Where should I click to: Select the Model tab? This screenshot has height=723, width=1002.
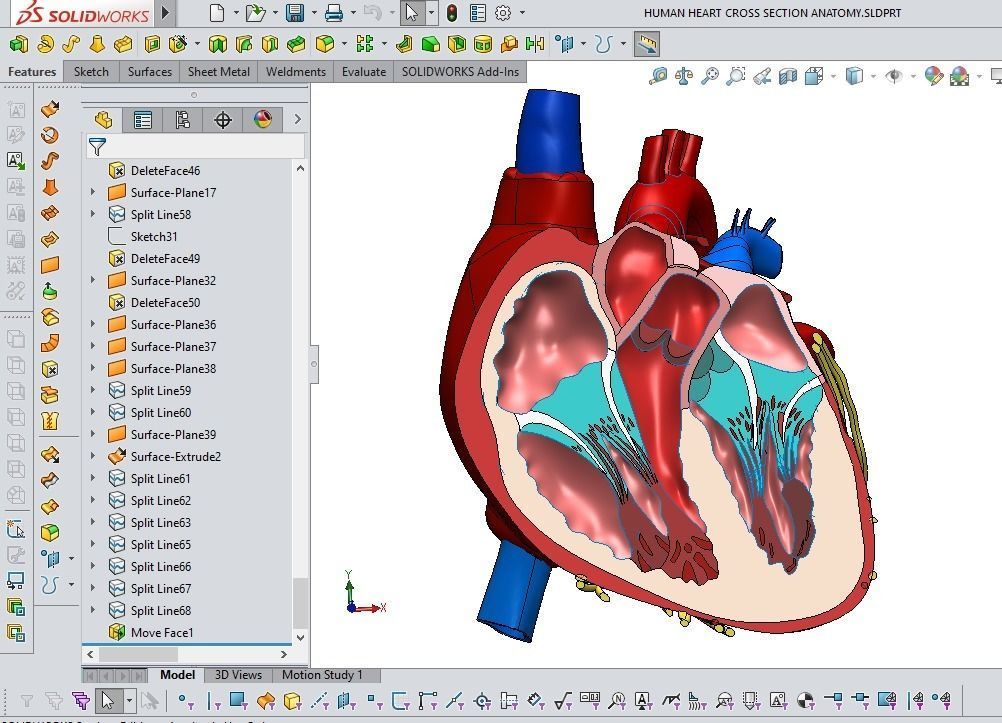click(x=178, y=675)
